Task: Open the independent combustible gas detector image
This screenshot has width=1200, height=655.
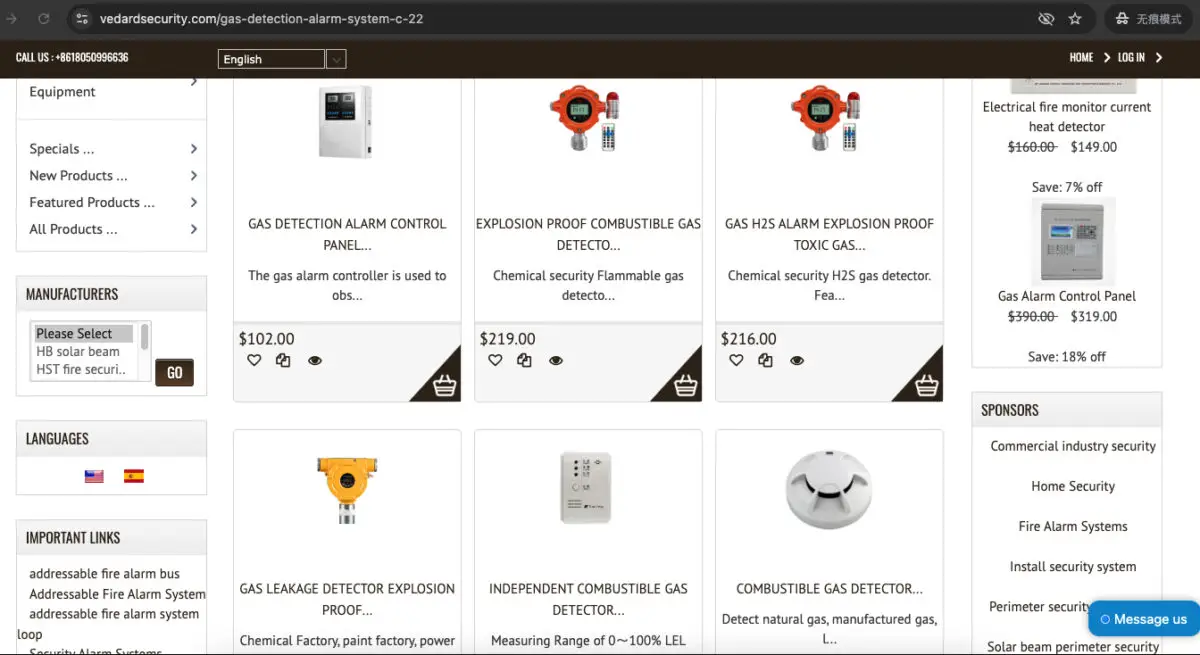Action: (x=585, y=488)
